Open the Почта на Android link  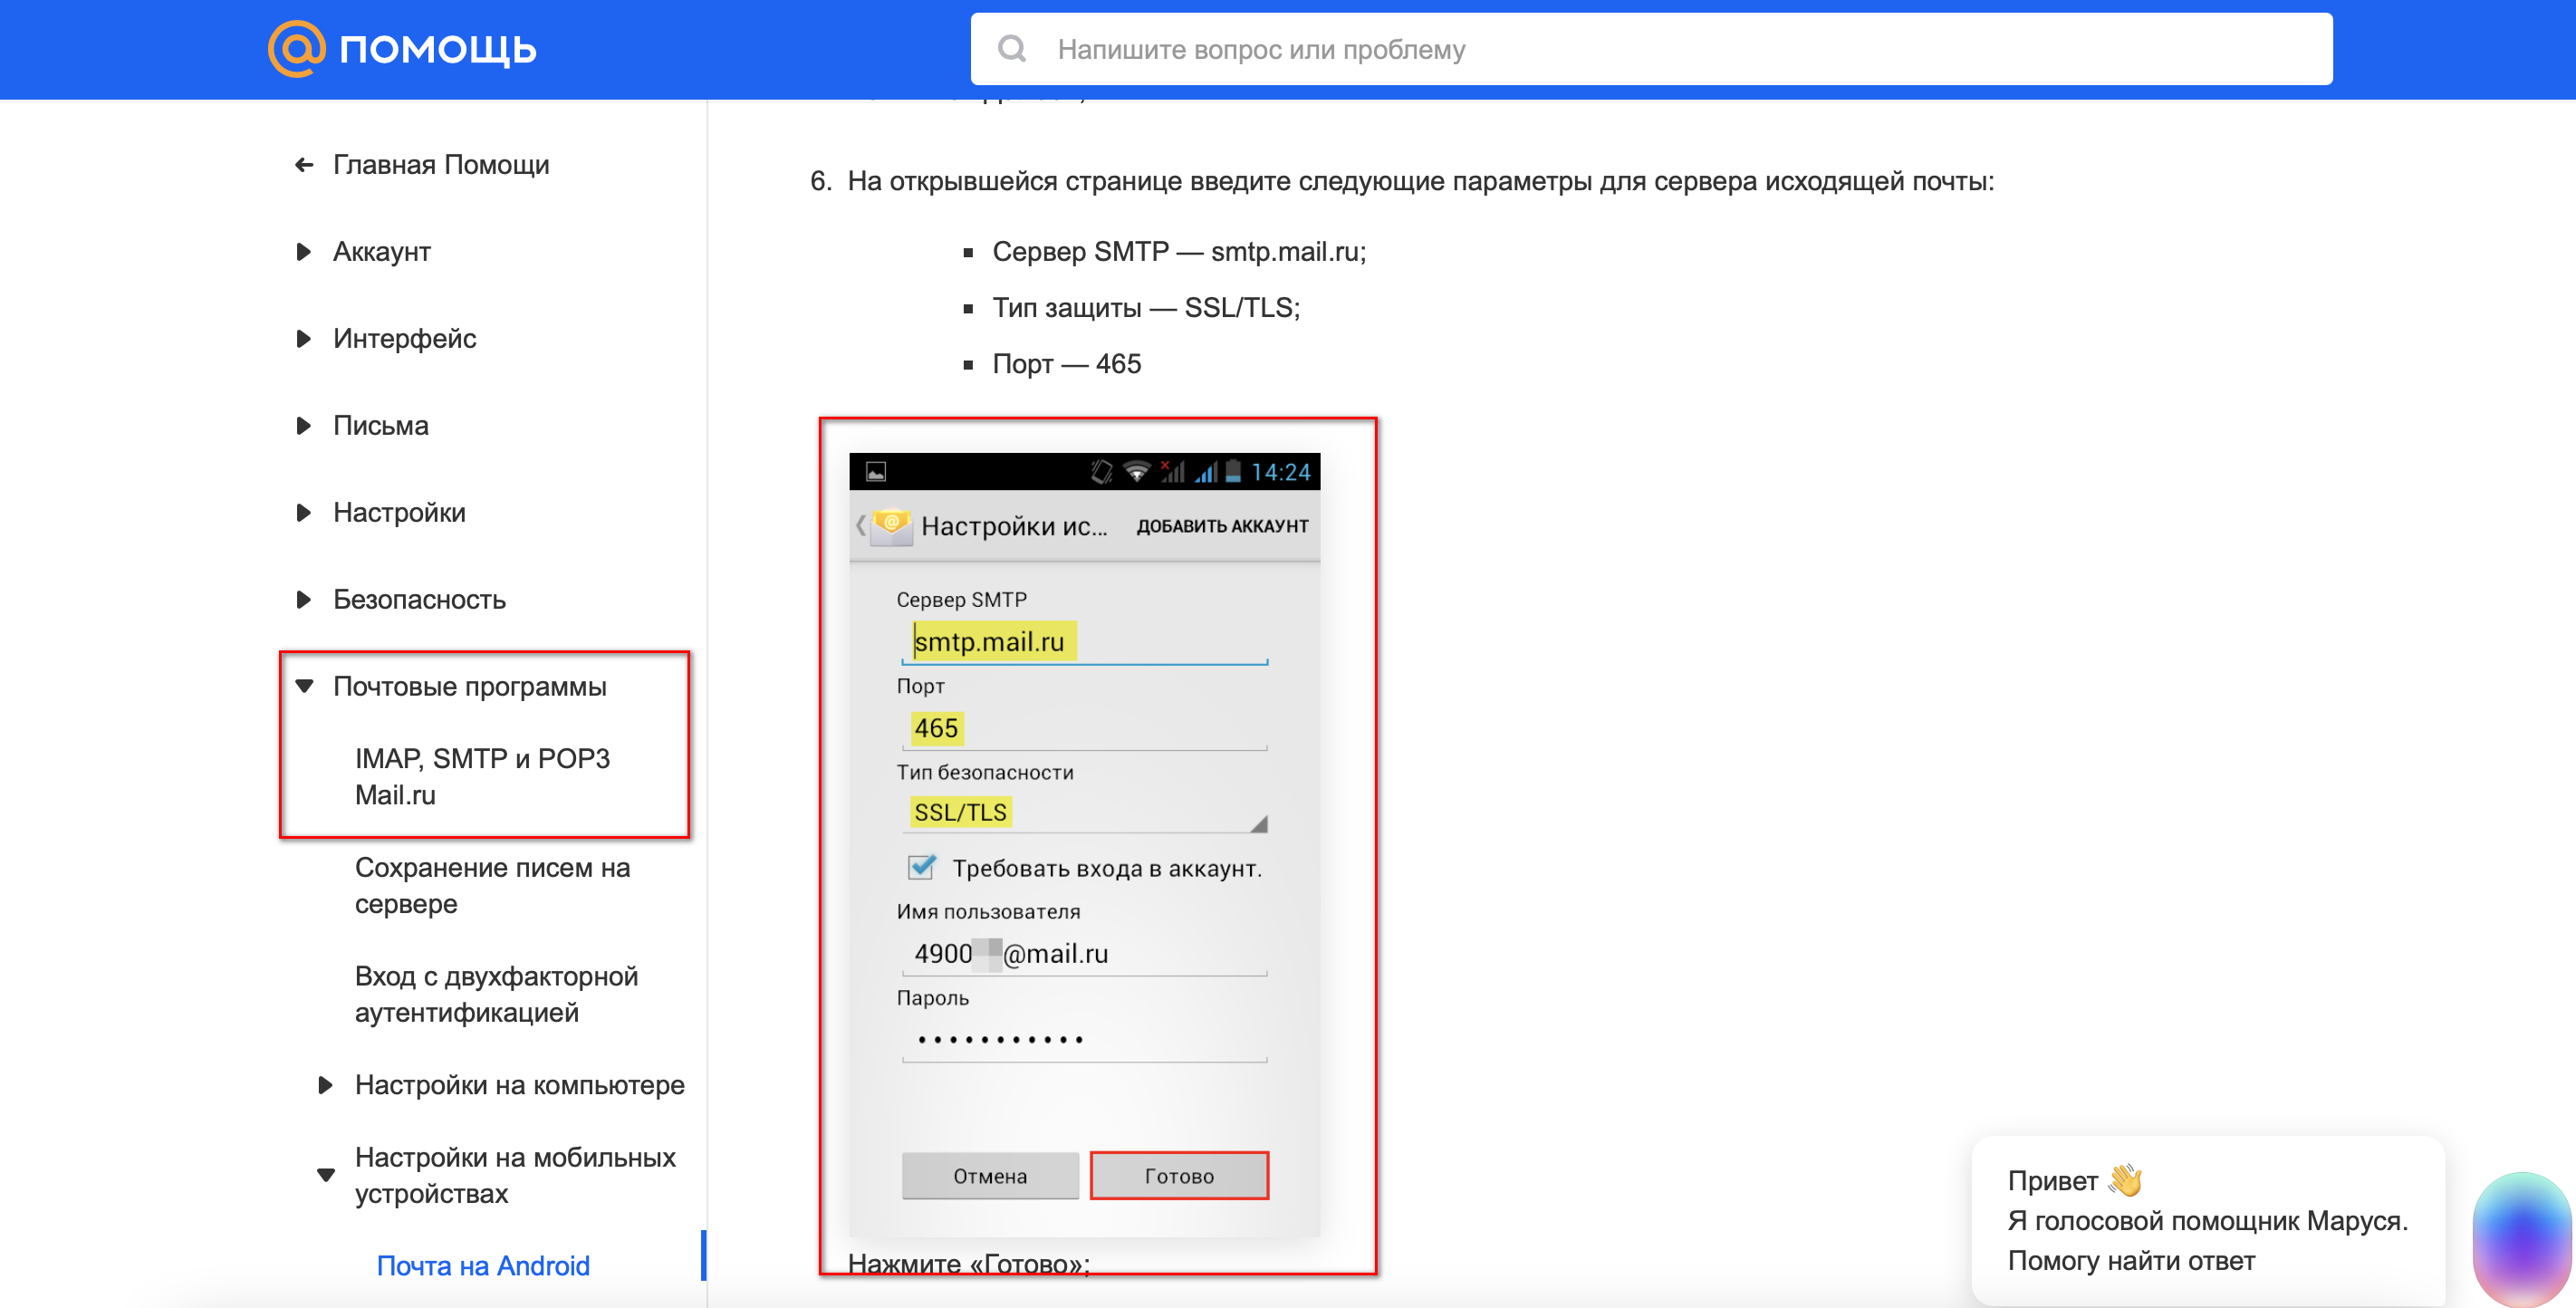pos(483,1267)
